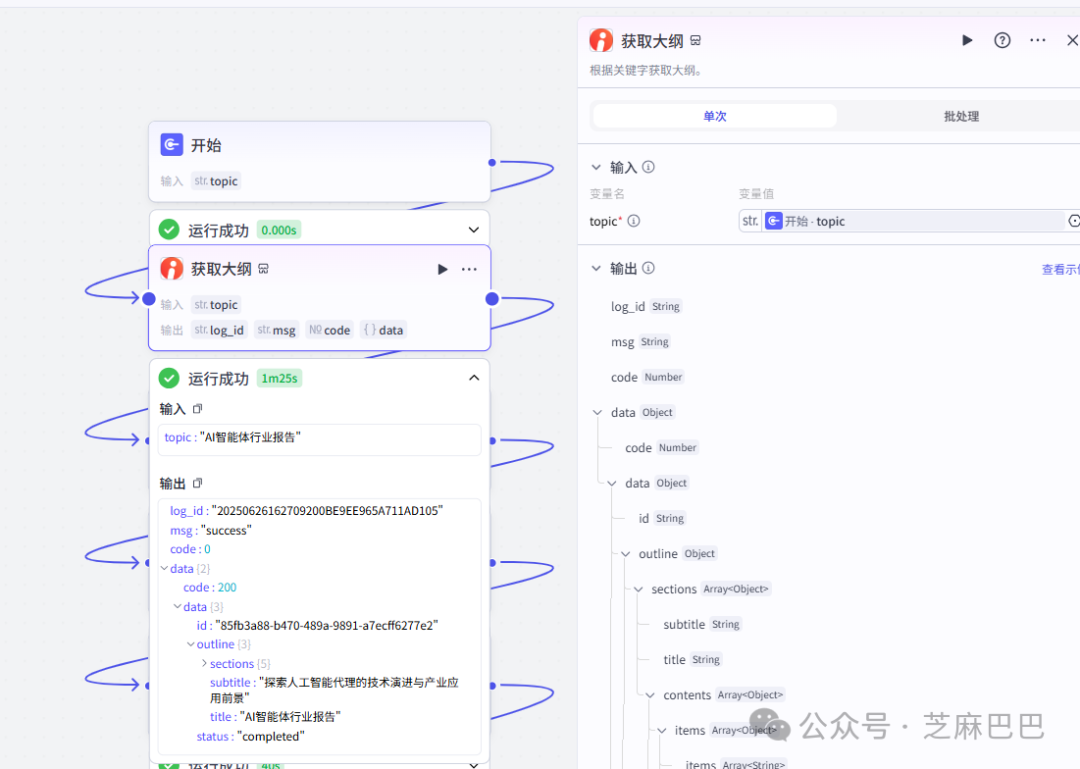Image resolution: width=1080 pixels, height=769 pixels.
Task: Select the subtitle String output row
Action: coord(702,624)
